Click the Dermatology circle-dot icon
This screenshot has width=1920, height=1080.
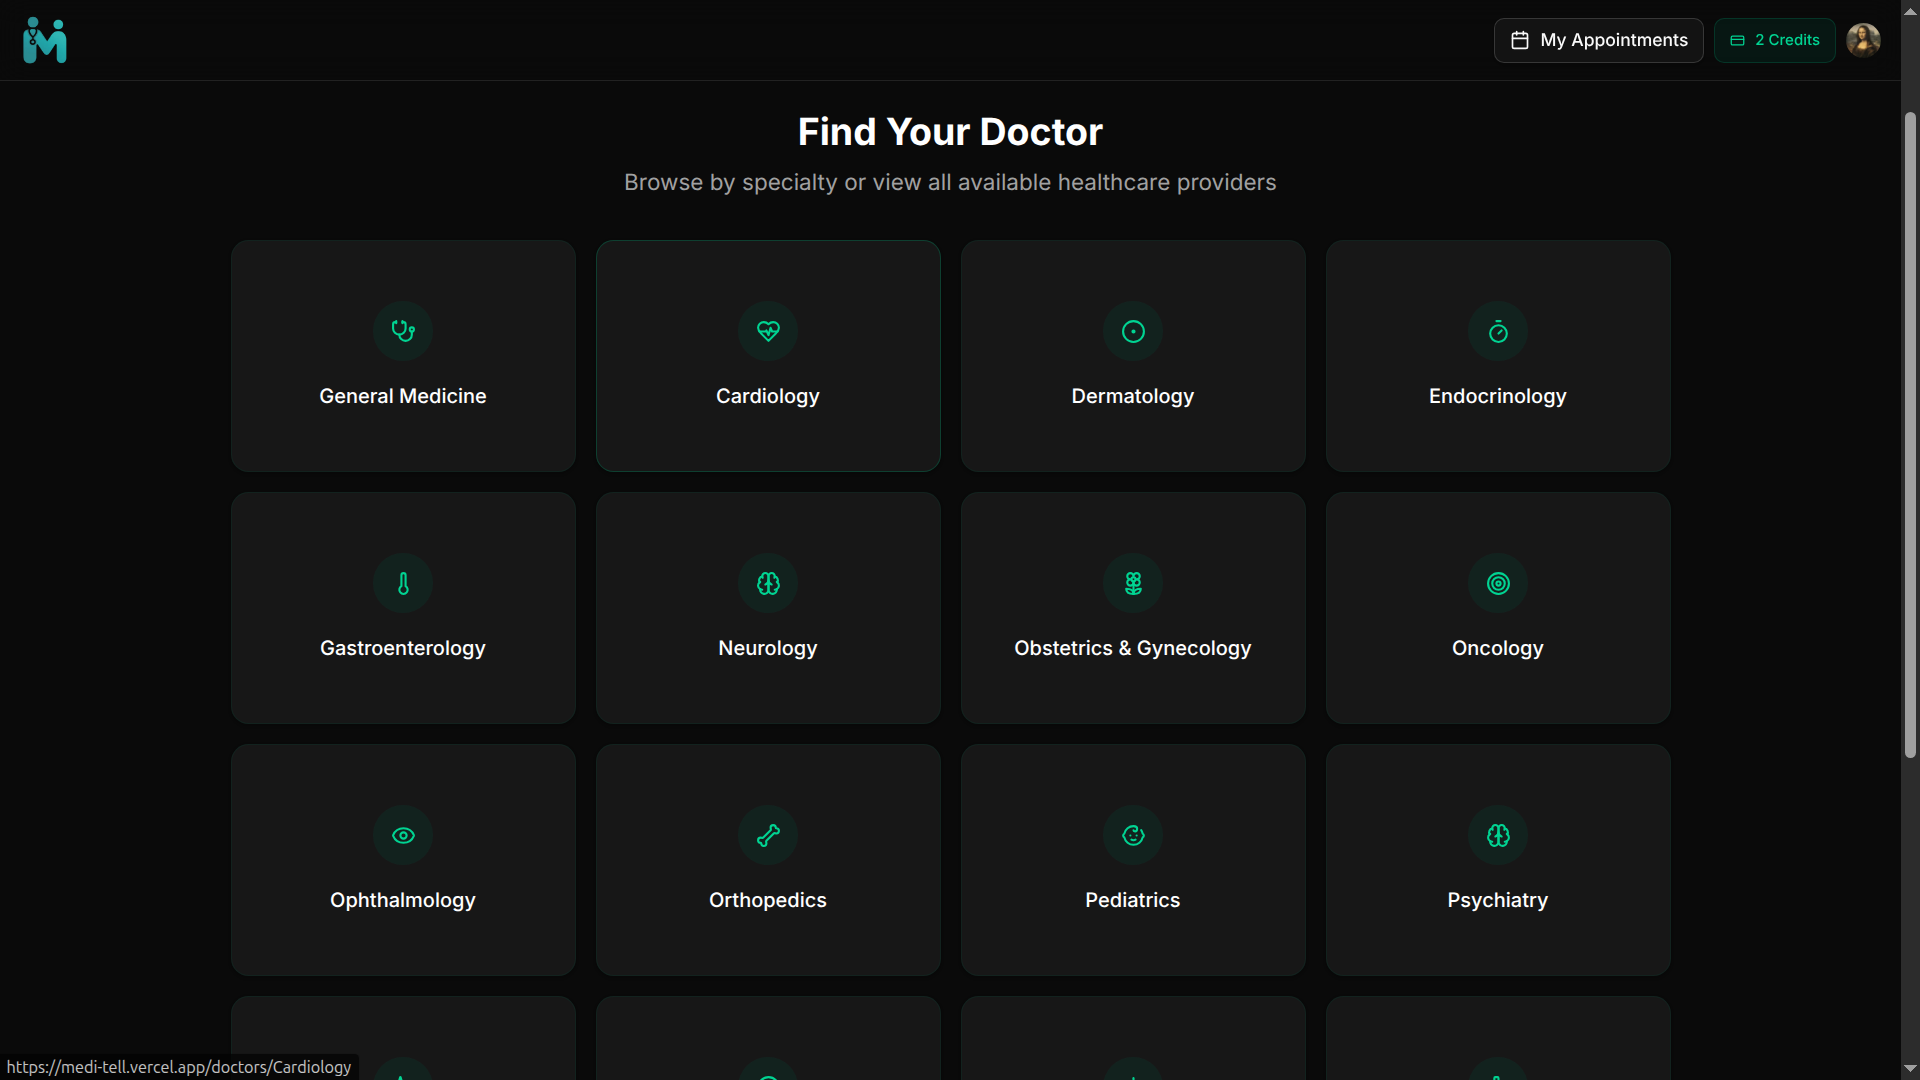click(1133, 331)
